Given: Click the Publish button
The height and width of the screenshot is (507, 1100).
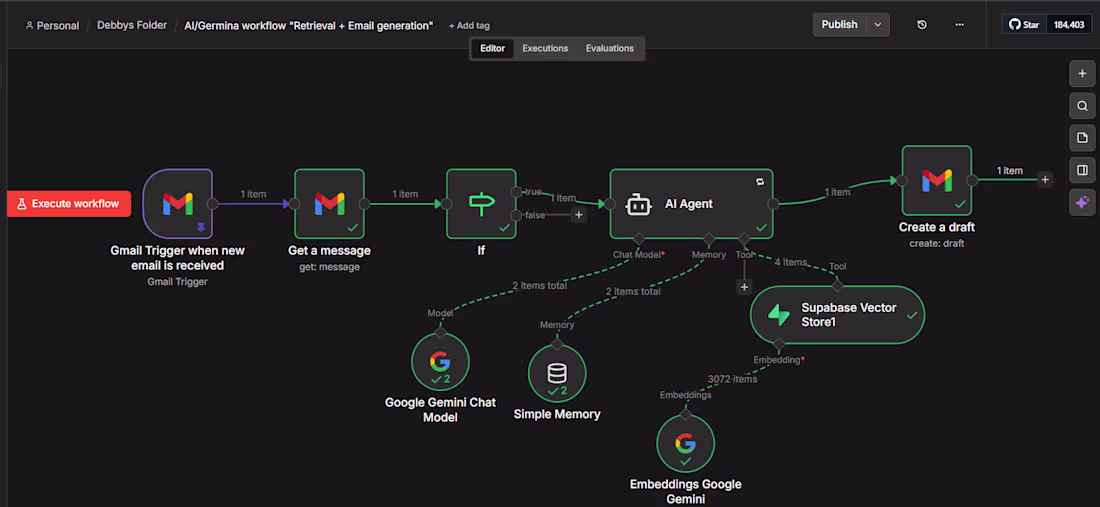Looking at the screenshot, I should pos(840,25).
